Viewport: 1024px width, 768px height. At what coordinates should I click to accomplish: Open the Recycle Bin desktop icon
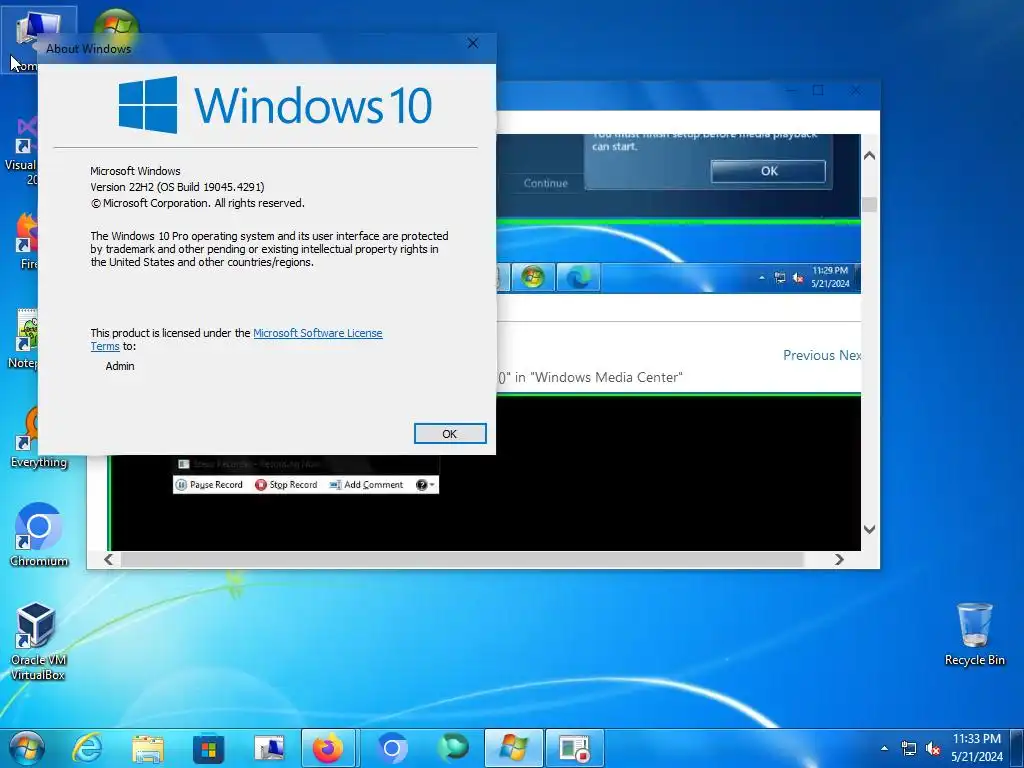coord(974,633)
